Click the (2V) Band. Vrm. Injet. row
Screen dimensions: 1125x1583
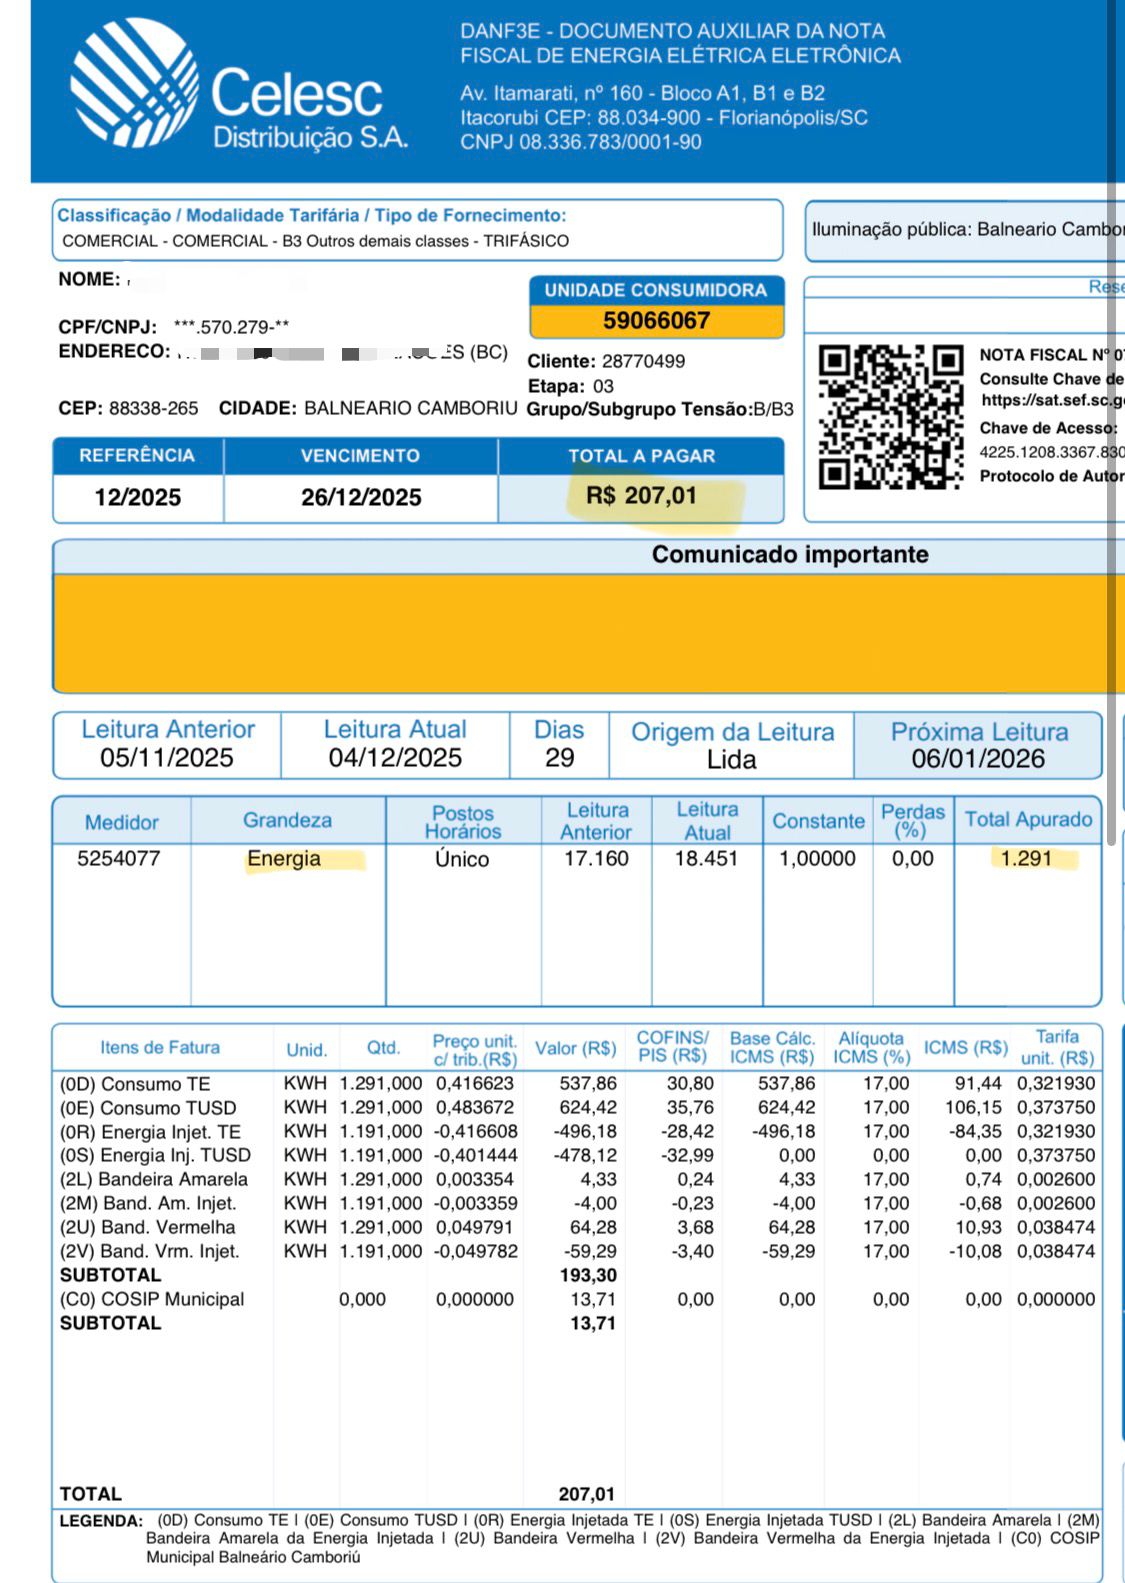tap(577, 1251)
